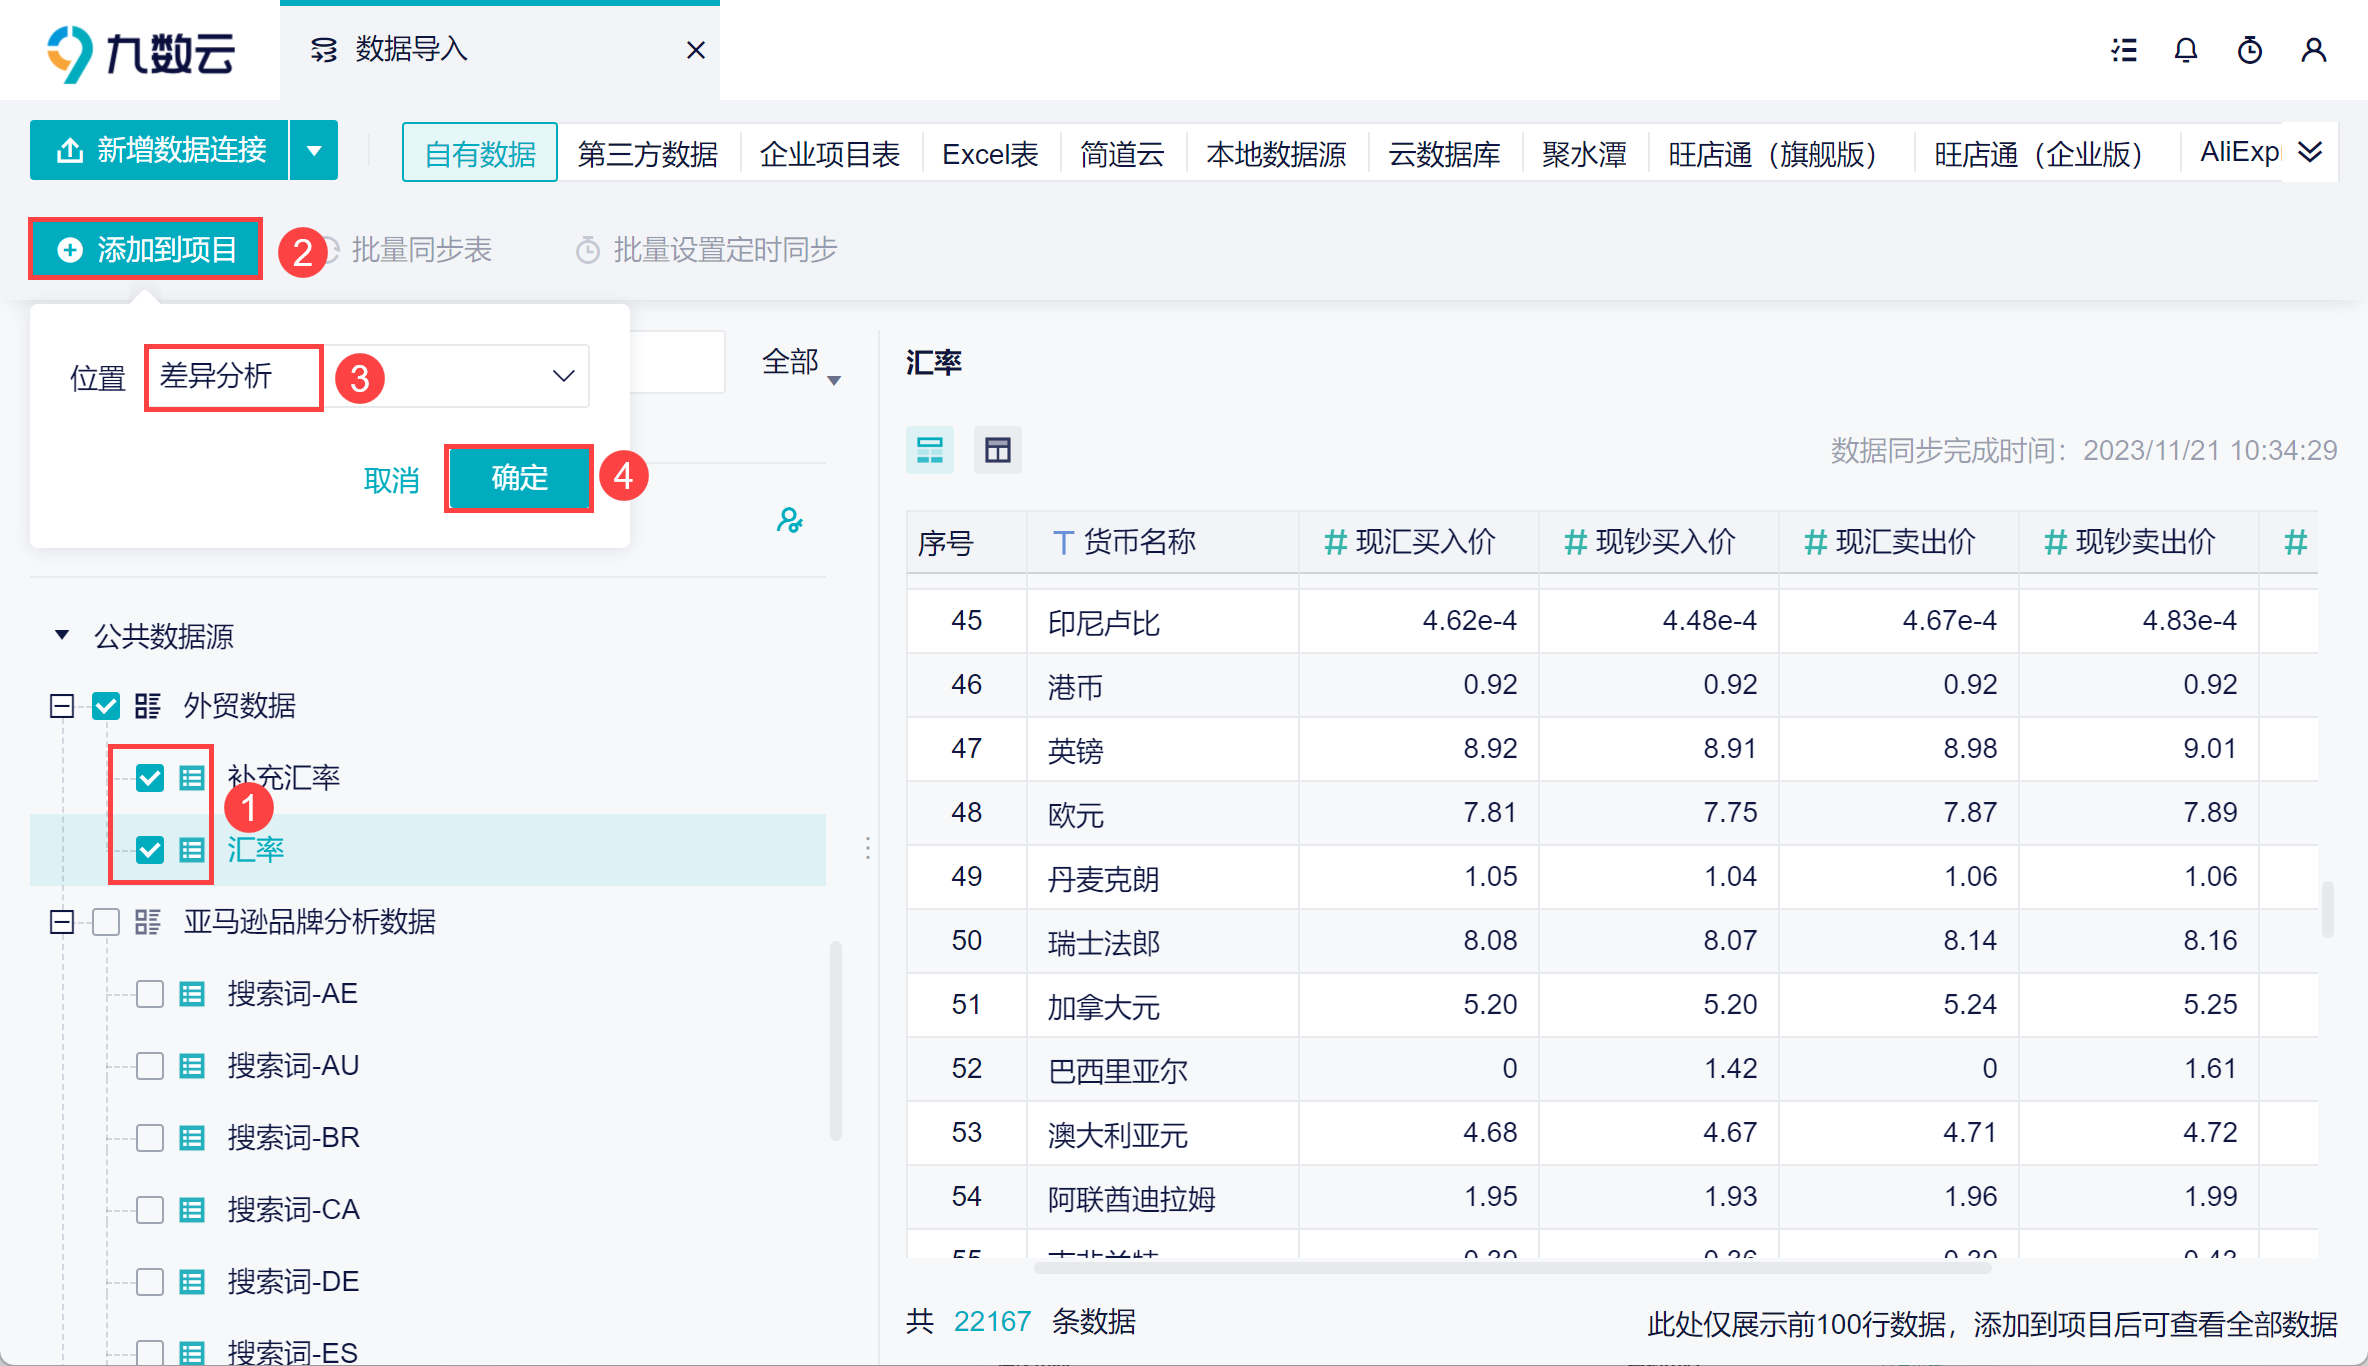Uncheck the 补充汇率 checkbox
The height and width of the screenshot is (1366, 2368).
(x=150, y=778)
